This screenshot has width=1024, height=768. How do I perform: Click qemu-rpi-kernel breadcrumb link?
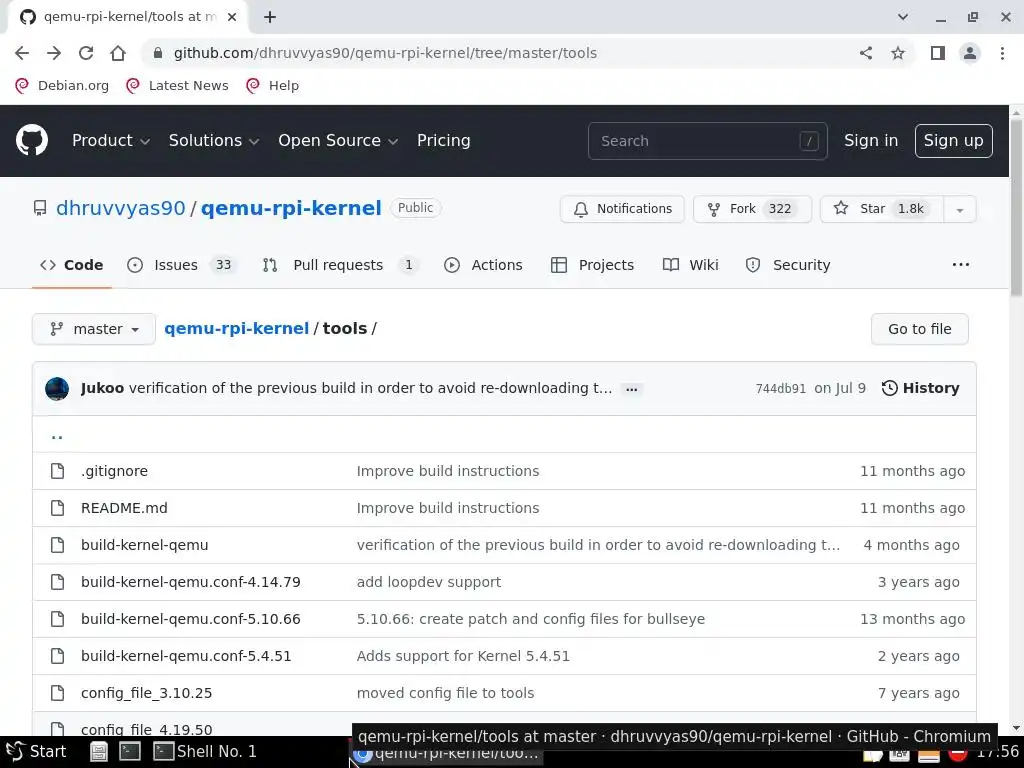click(x=236, y=328)
